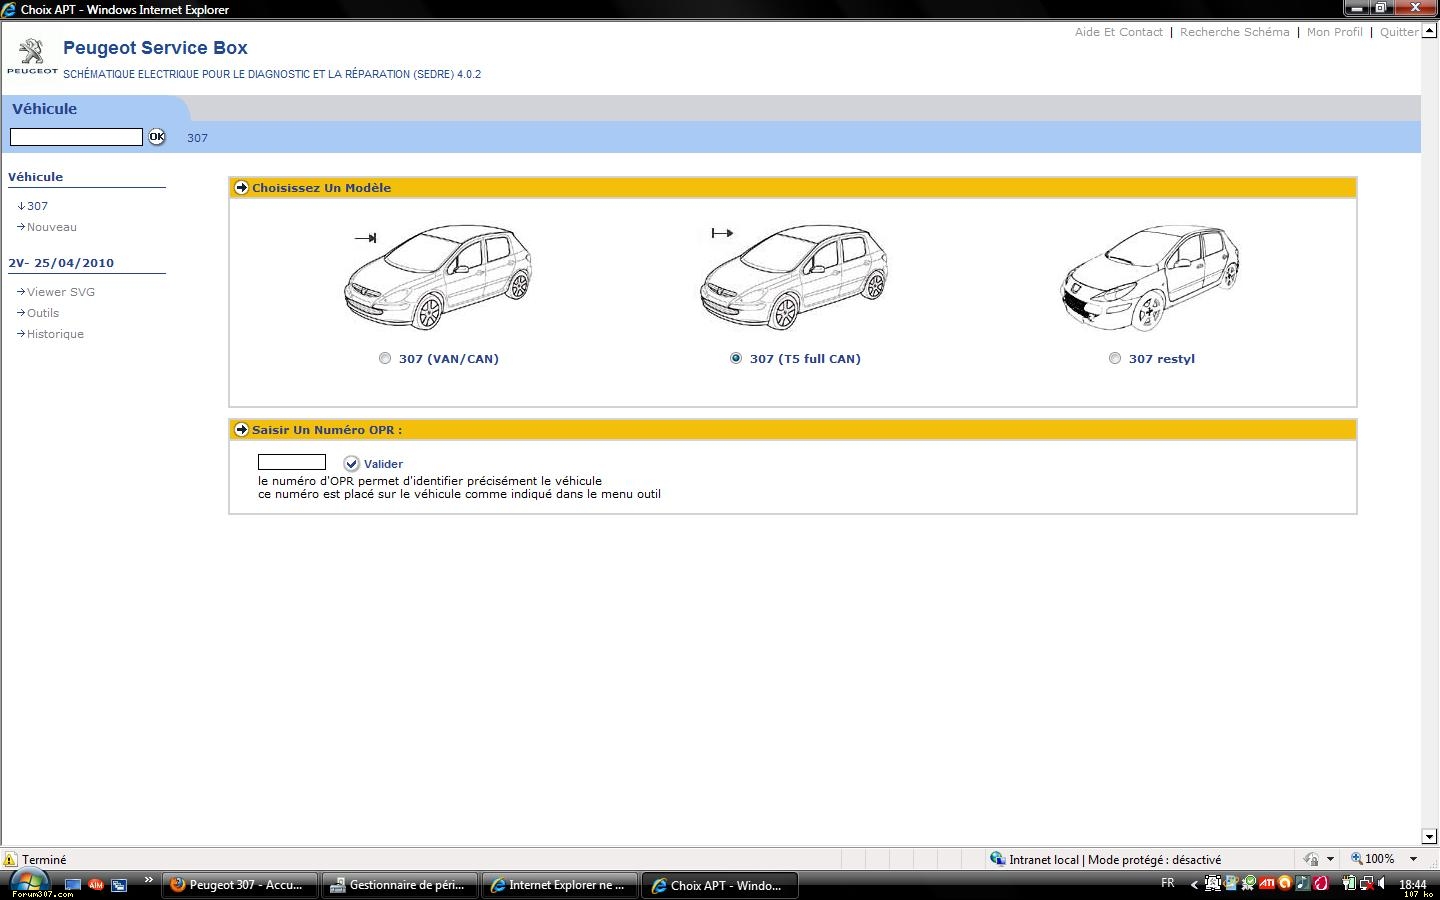
Task: Select the 307 (VAN/CAN) radio button
Action: [385, 358]
